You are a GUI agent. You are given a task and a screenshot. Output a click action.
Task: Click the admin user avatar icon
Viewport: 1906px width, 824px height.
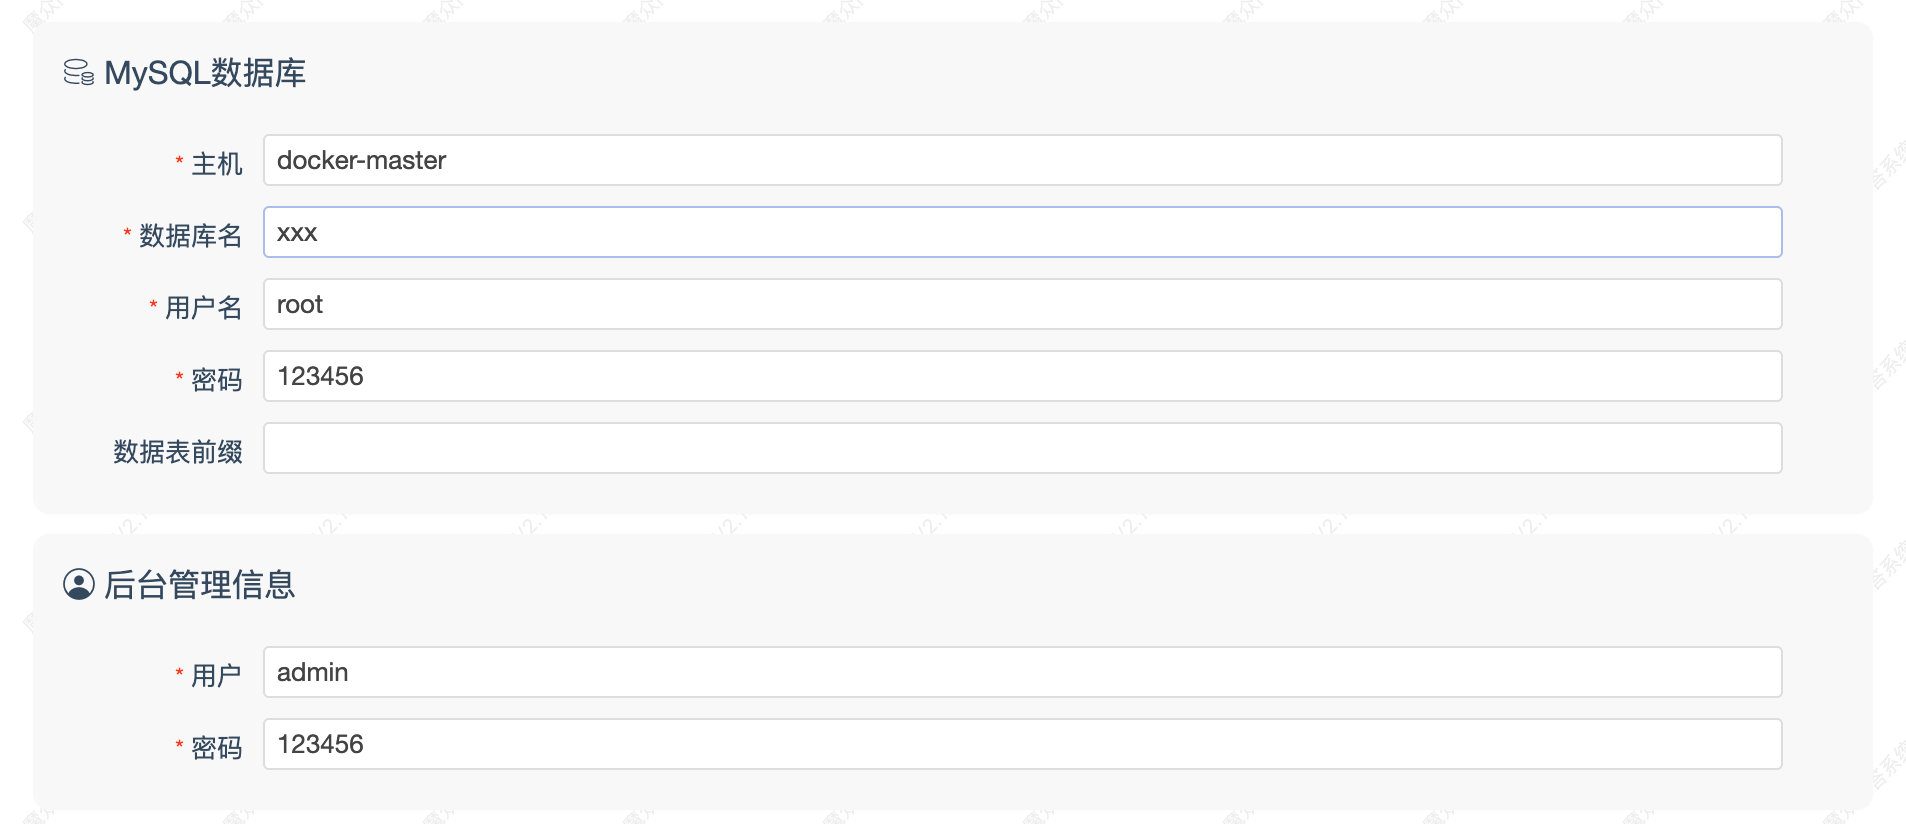coord(79,584)
